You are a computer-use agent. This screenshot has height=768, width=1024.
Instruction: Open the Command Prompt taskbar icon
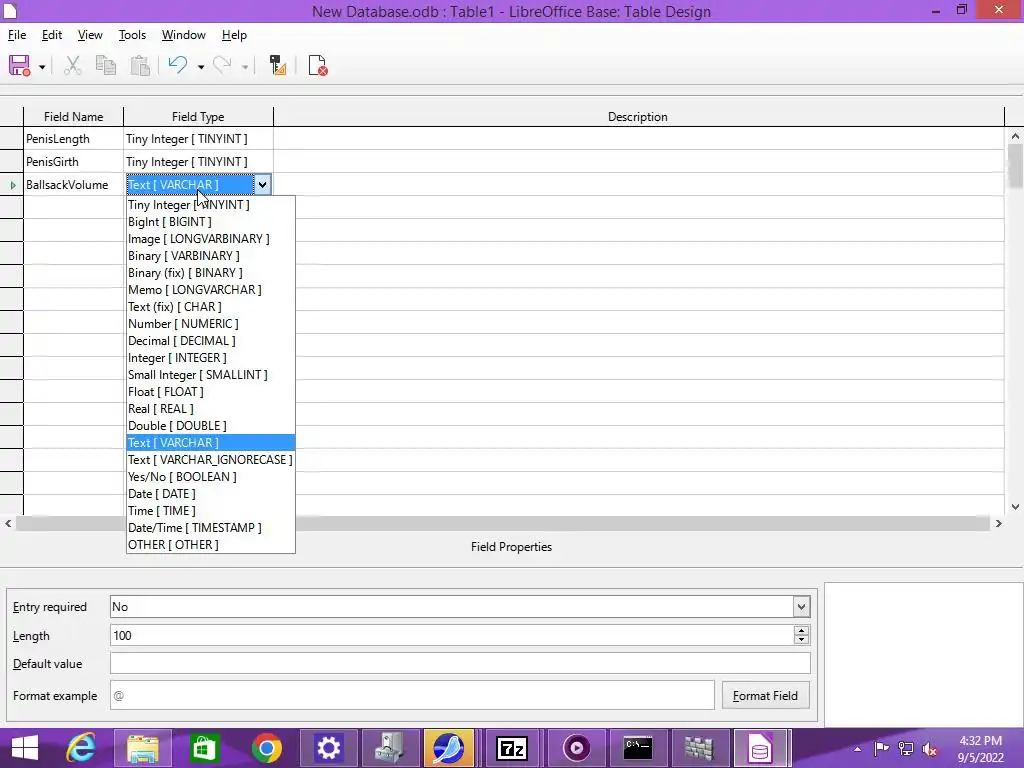point(637,748)
